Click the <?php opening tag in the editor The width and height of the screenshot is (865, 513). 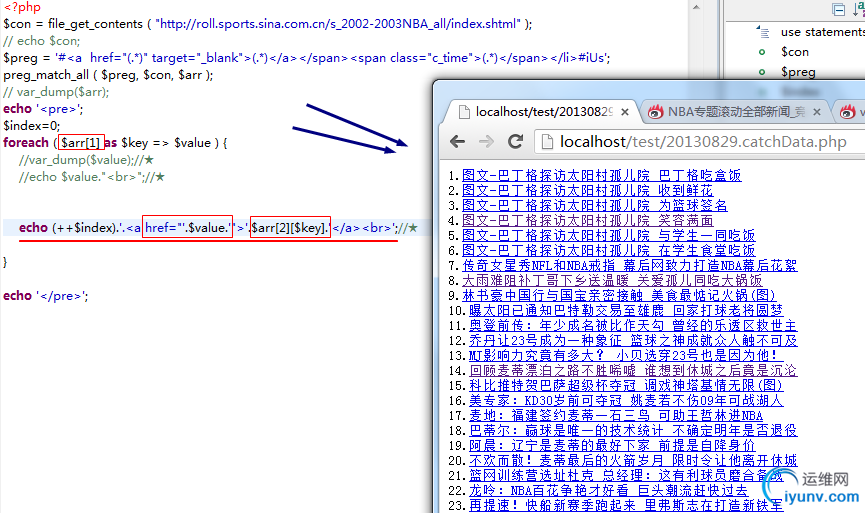coord(22,8)
